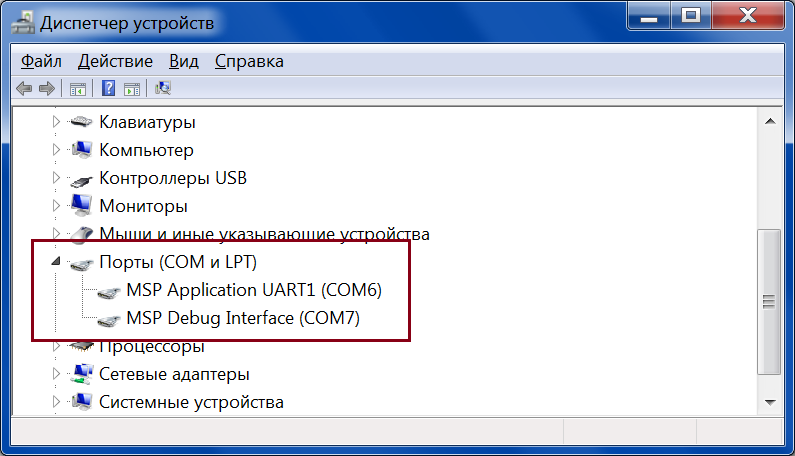Open Help via the blue question-mark icon
Viewport: 795px width, 456px height.
point(108,88)
